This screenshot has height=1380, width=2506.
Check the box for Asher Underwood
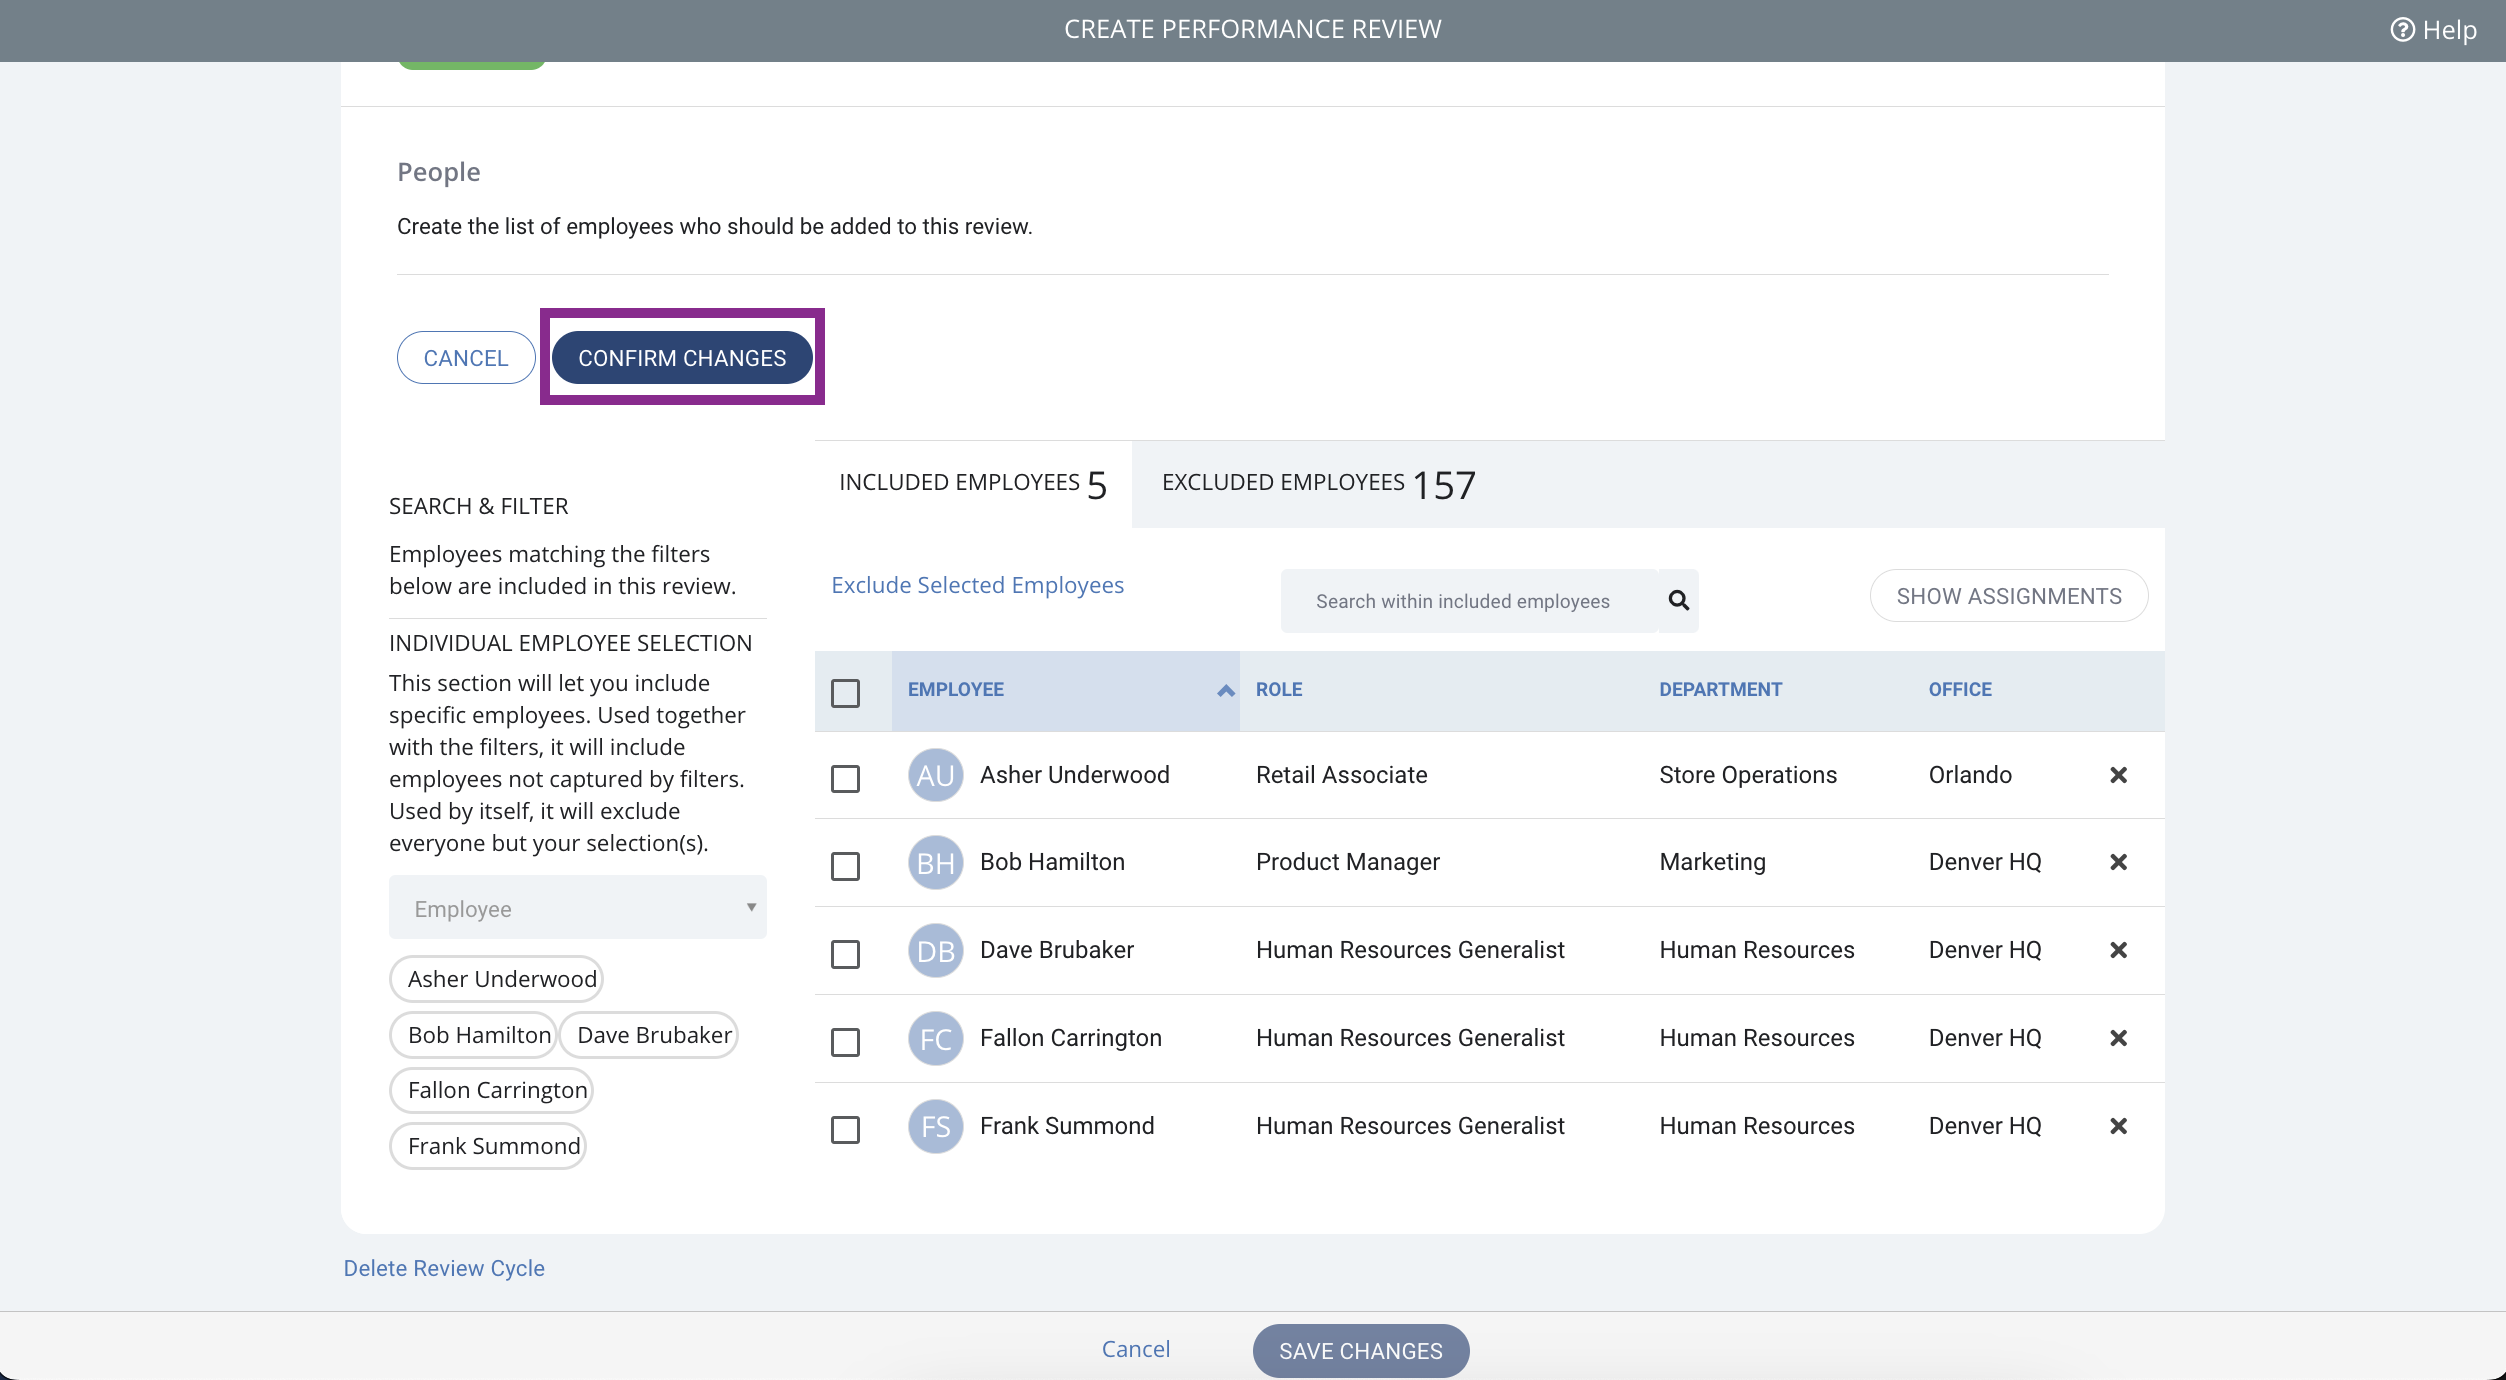pos(845,778)
